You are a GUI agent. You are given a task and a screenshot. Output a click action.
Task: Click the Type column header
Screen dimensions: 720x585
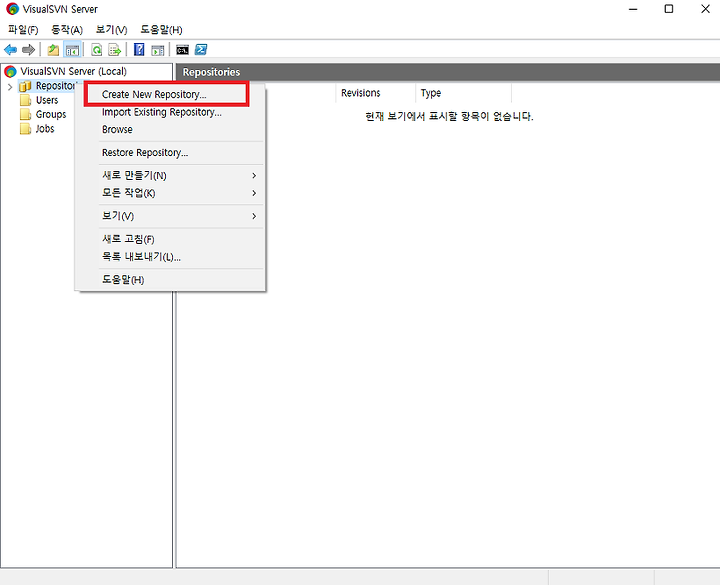(x=463, y=93)
